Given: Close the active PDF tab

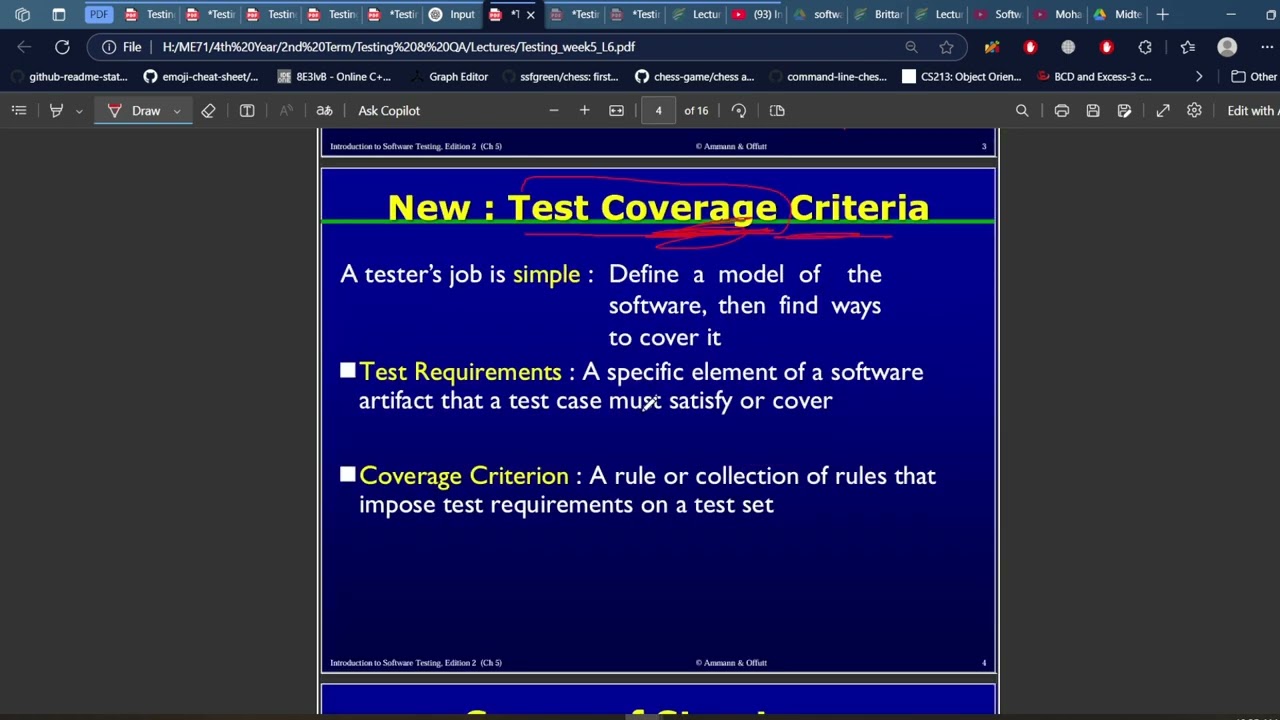Looking at the screenshot, I should tap(530, 15).
